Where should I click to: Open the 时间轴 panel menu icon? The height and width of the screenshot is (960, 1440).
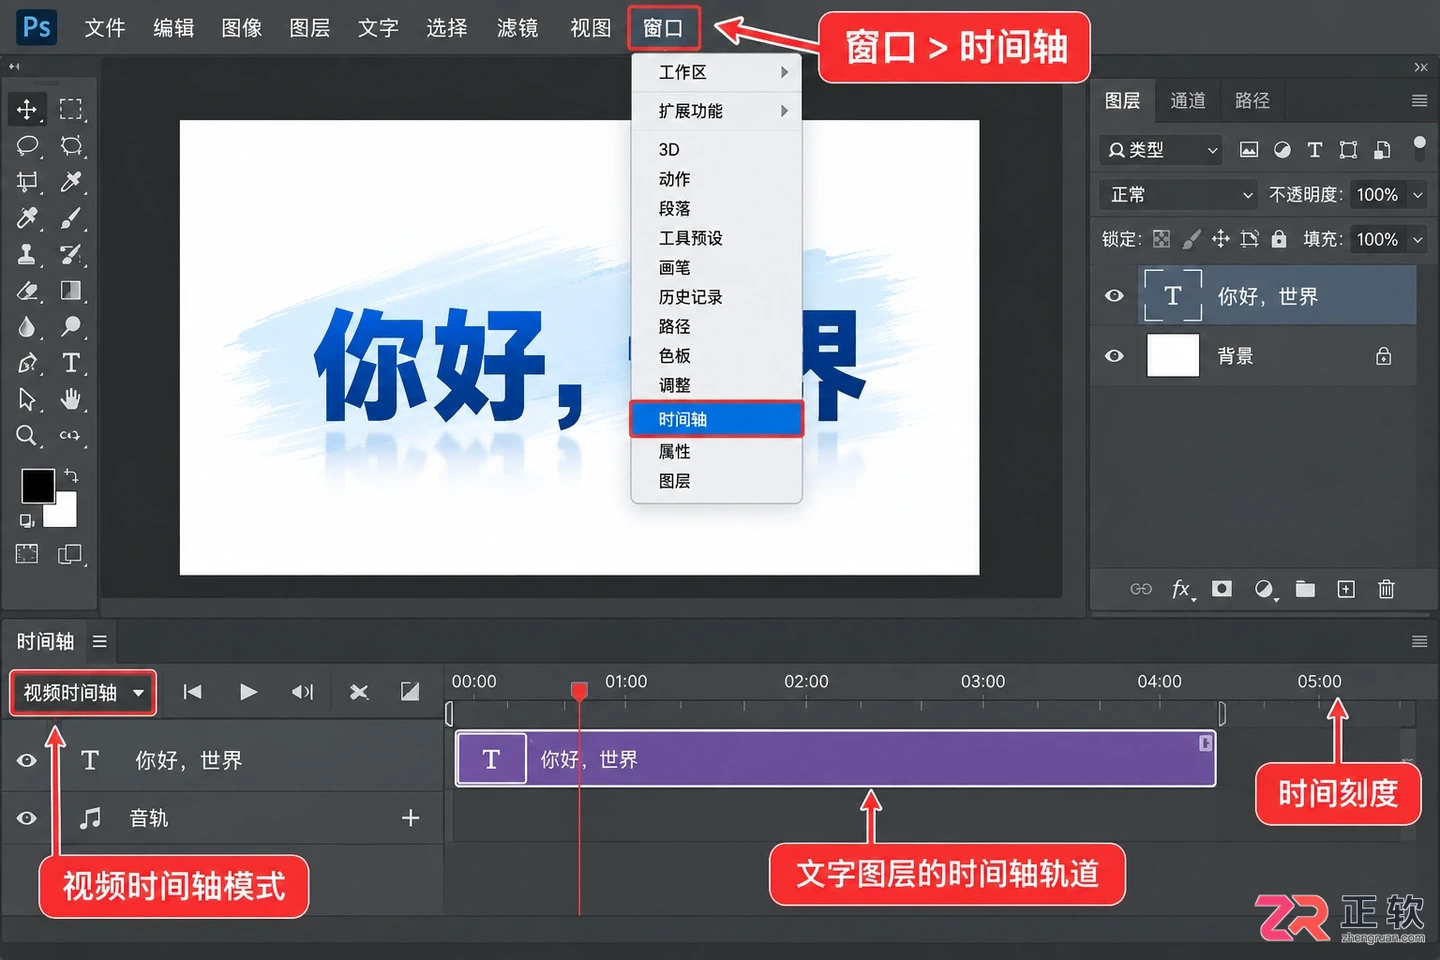point(100,641)
